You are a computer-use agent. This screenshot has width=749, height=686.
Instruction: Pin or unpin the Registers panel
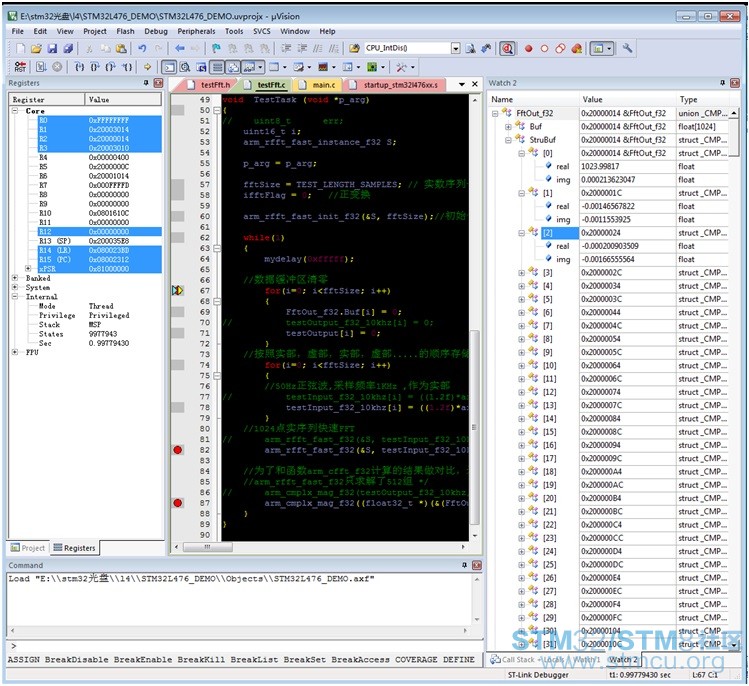point(146,83)
